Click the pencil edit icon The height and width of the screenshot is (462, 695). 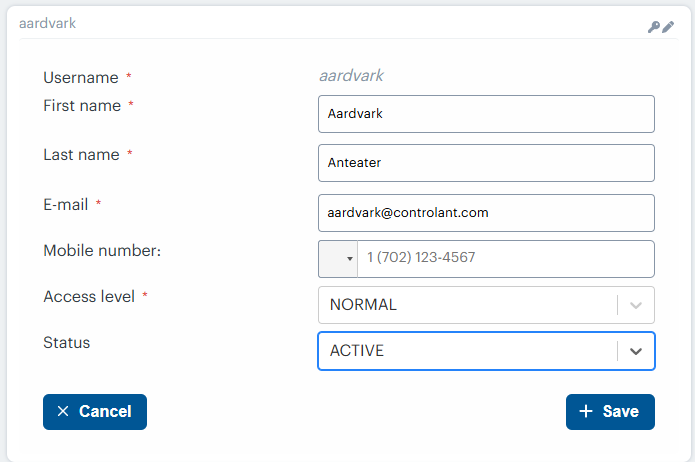pos(669,27)
